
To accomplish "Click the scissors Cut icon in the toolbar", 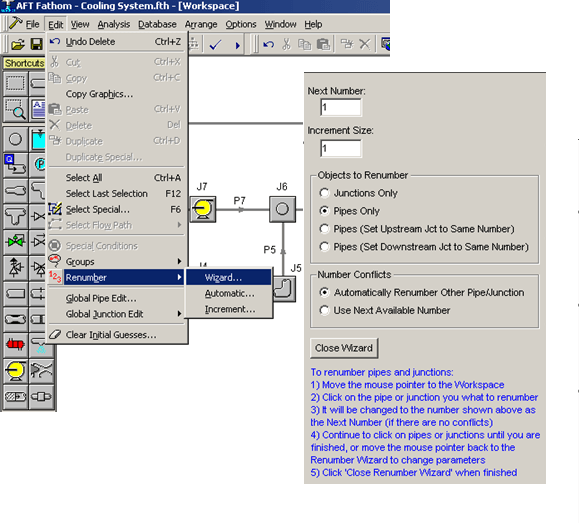I will pyautogui.click(x=286, y=44).
